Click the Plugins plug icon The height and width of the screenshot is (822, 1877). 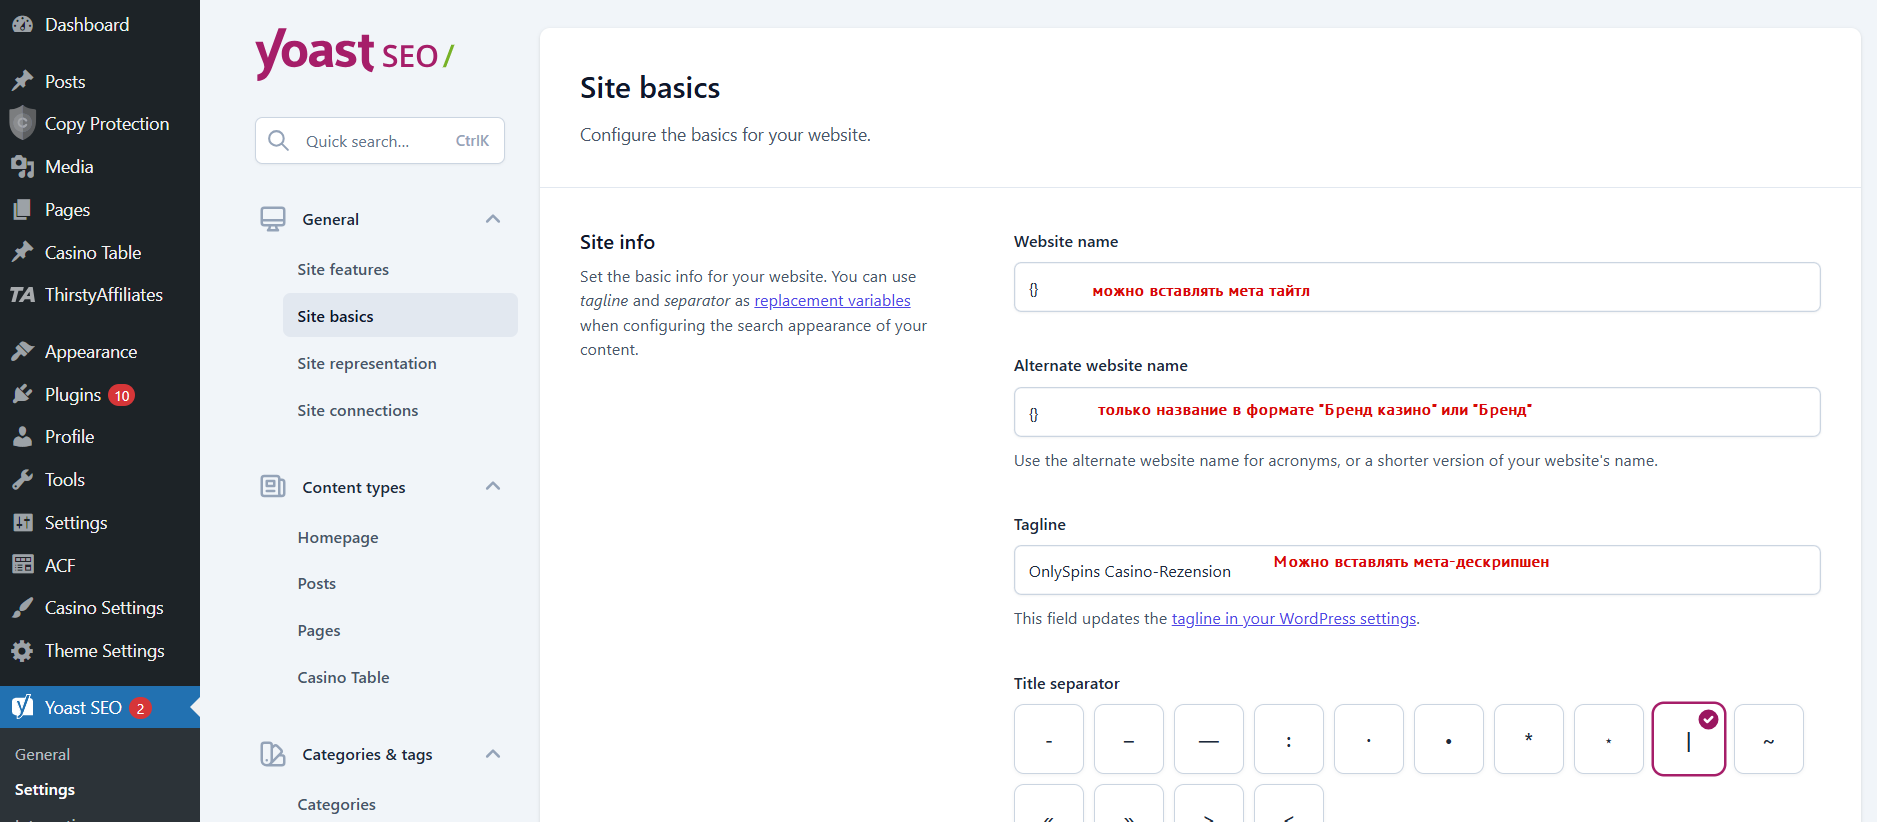(22, 395)
